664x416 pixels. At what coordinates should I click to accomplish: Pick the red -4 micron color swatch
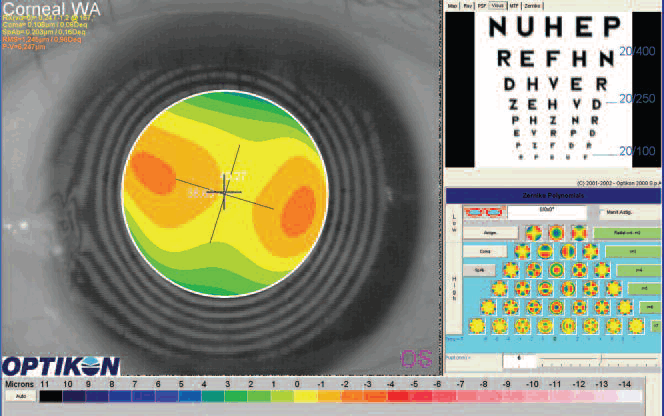click(x=398, y=396)
